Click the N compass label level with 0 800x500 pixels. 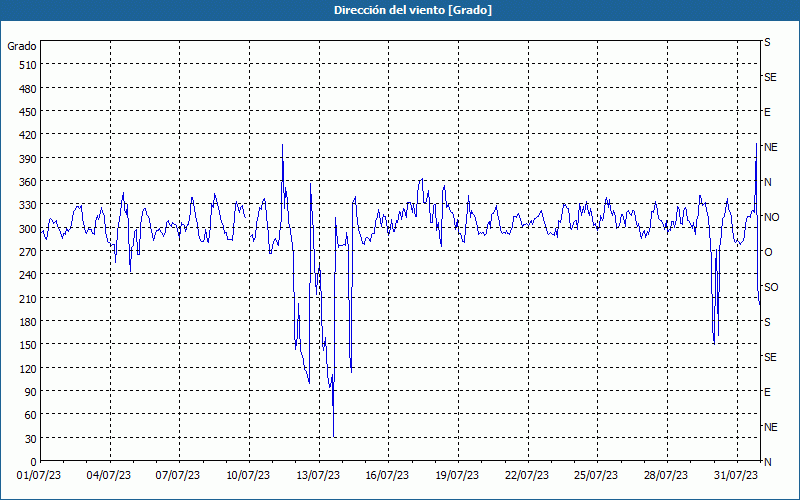(x=767, y=462)
